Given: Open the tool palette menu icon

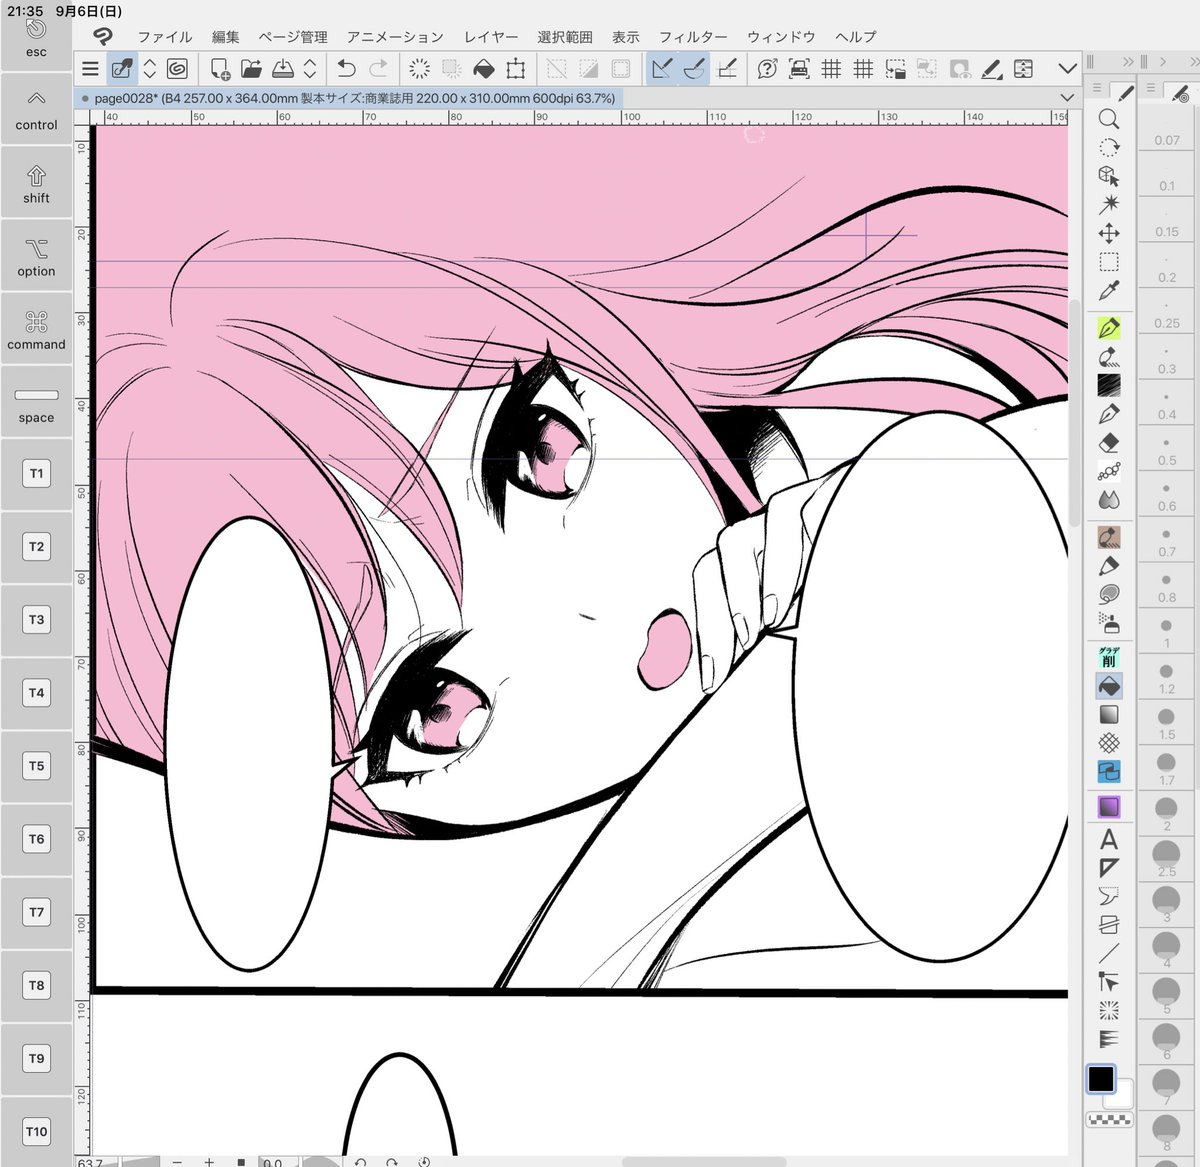Looking at the screenshot, I should pos(1097,89).
